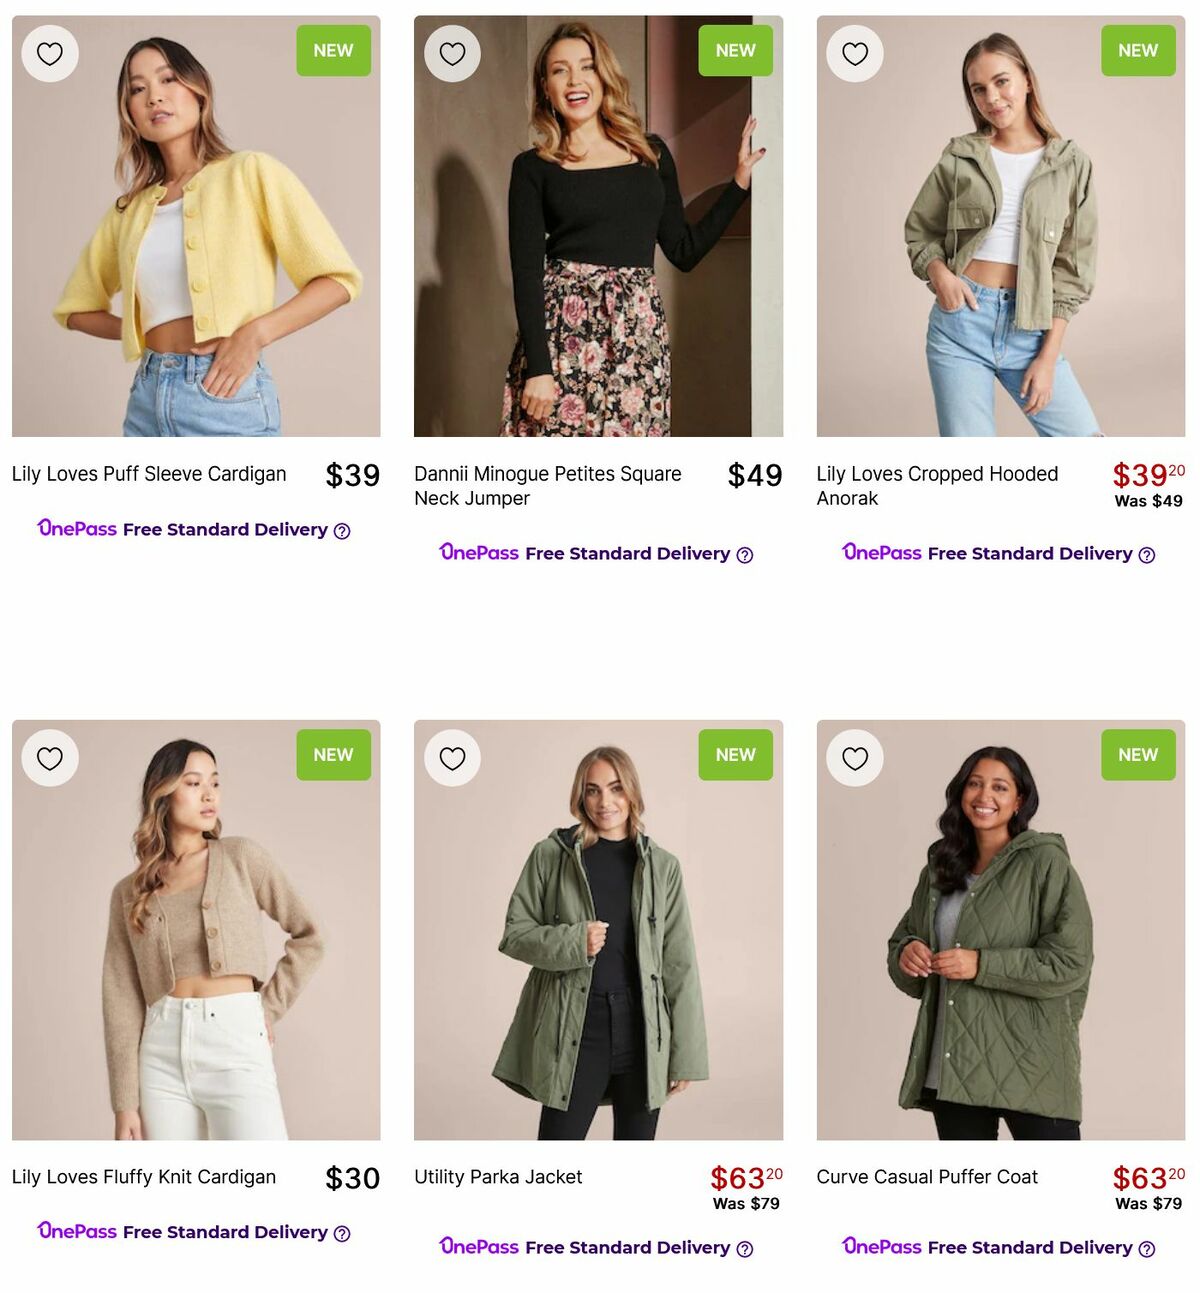This screenshot has width=1200, height=1293.
Task: Toggle the favorite heart on Utility Parka Jacket
Action: [452, 757]
